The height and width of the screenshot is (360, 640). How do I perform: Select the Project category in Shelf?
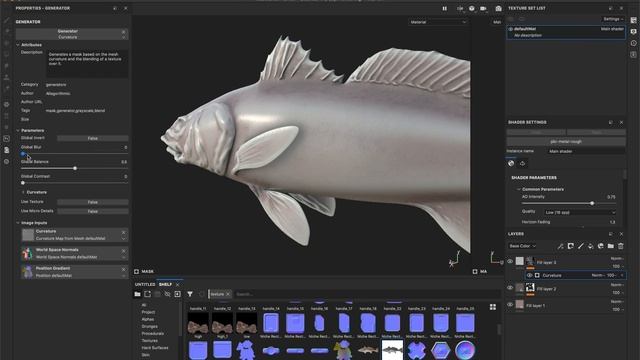click(x=148, y=312)
